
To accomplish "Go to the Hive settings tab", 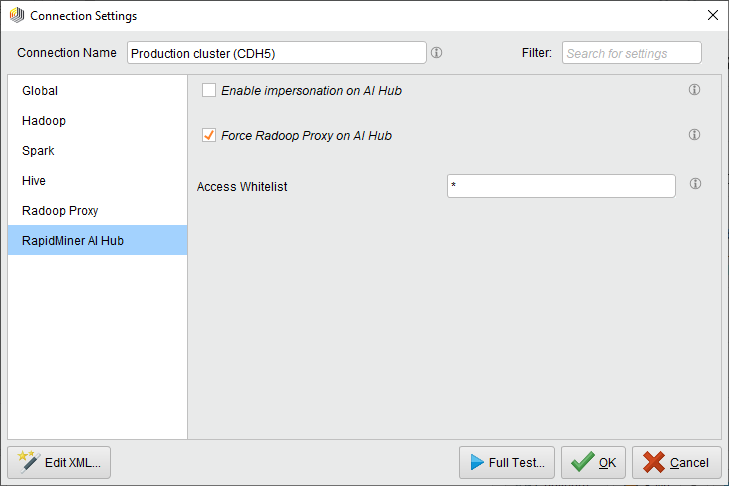I will pos(34,181).
